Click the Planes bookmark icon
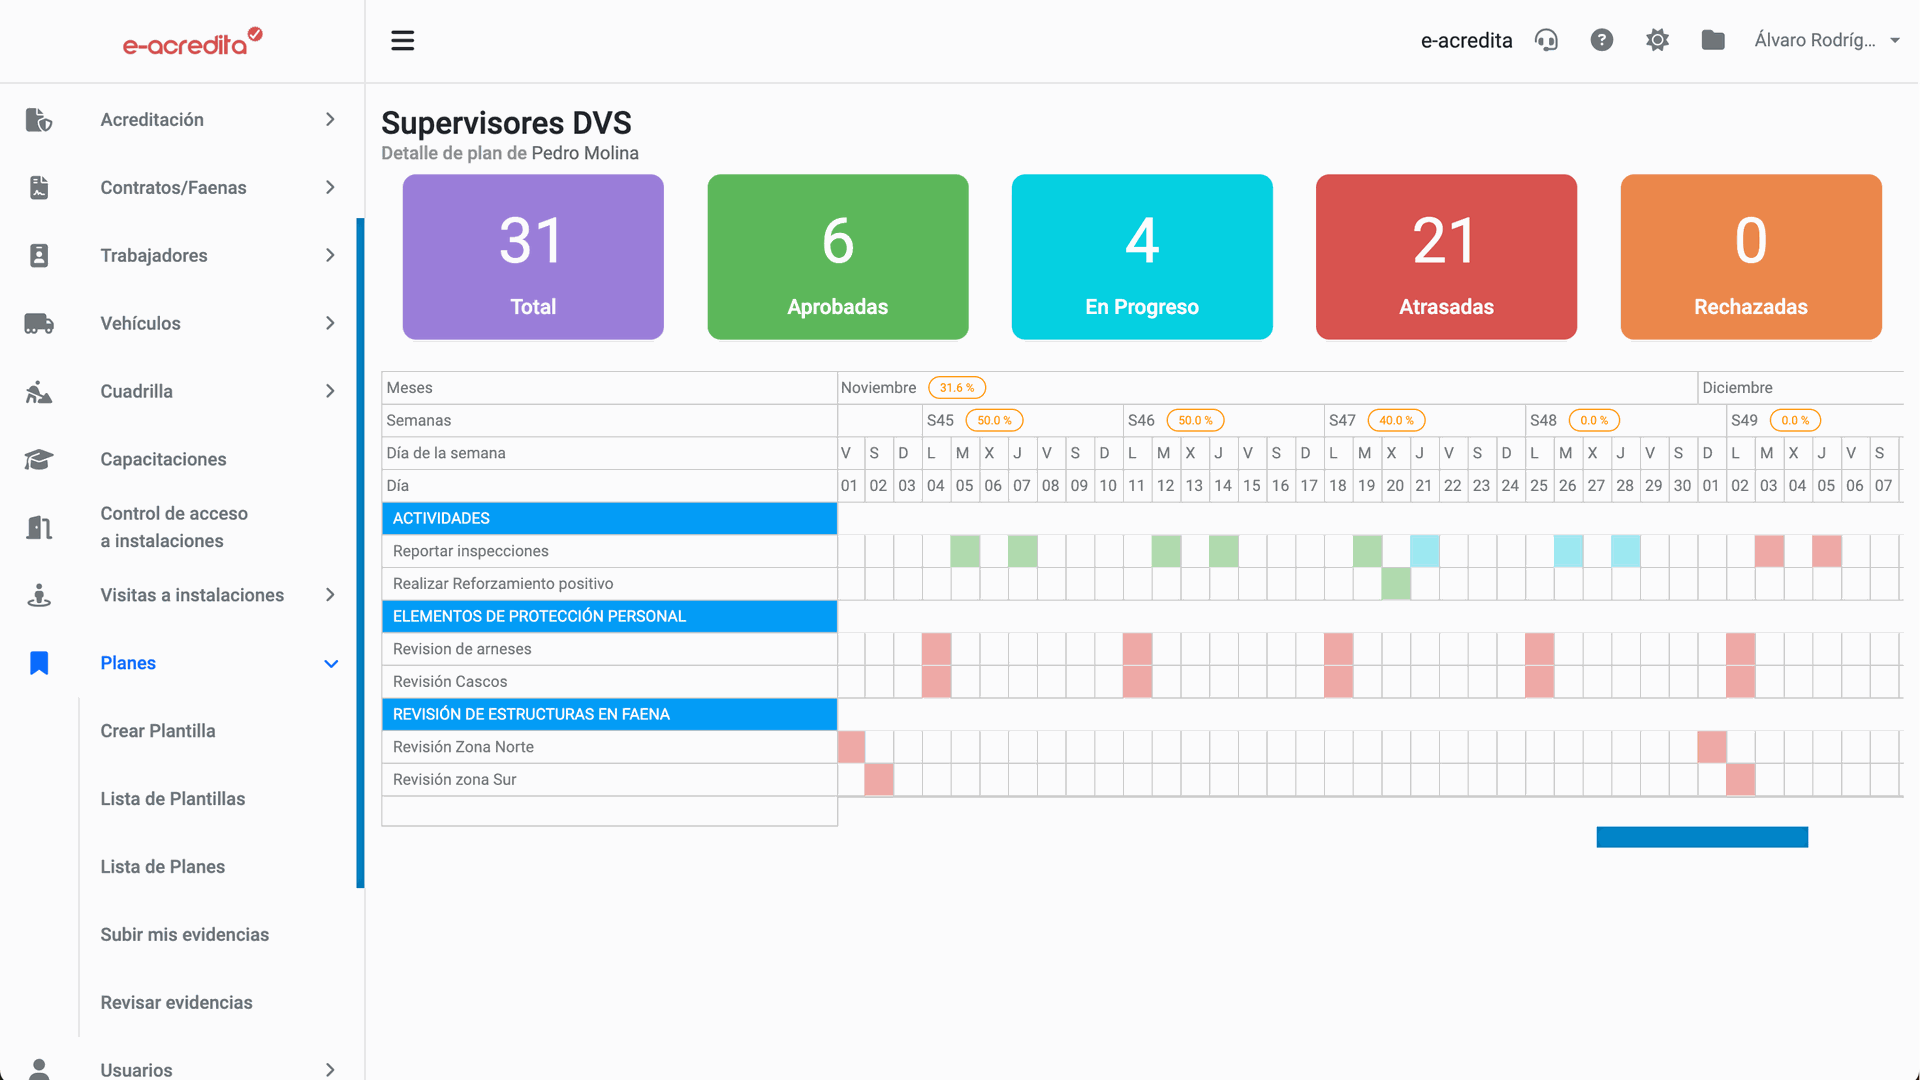 coord(39,663)
